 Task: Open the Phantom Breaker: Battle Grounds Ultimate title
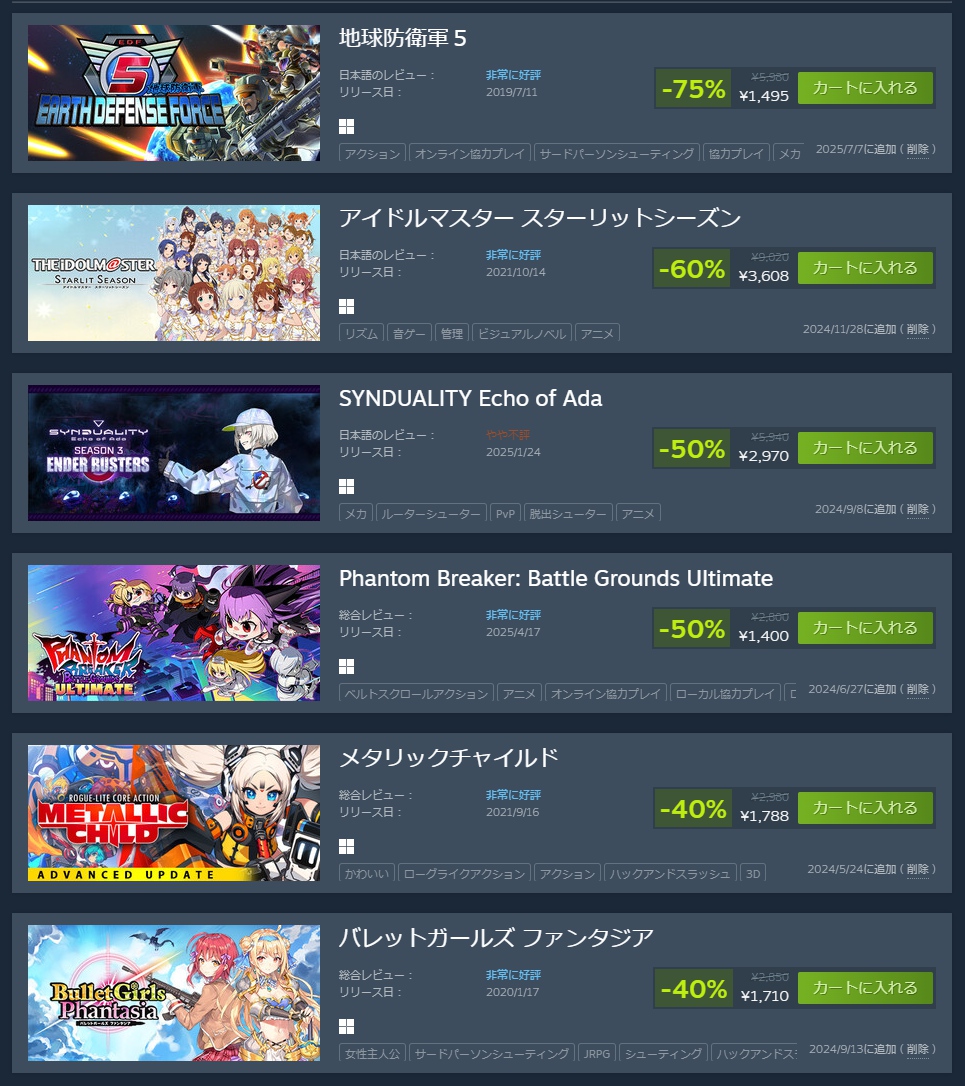tap(556, 578)
